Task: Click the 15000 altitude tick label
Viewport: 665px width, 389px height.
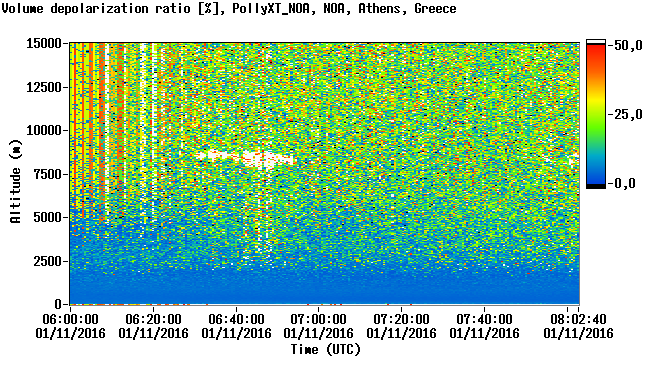Action: click(x=44, y=43)
